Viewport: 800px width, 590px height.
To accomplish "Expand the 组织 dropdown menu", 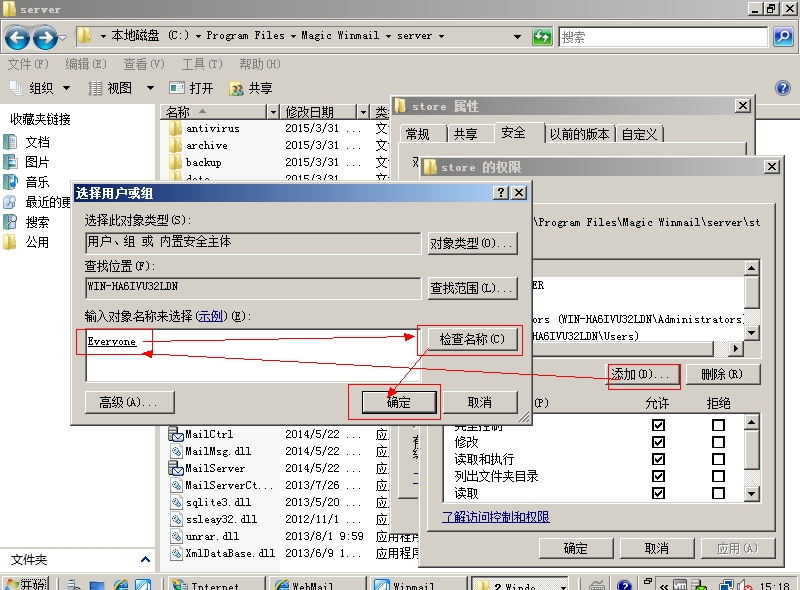I will tap(66, 88).
